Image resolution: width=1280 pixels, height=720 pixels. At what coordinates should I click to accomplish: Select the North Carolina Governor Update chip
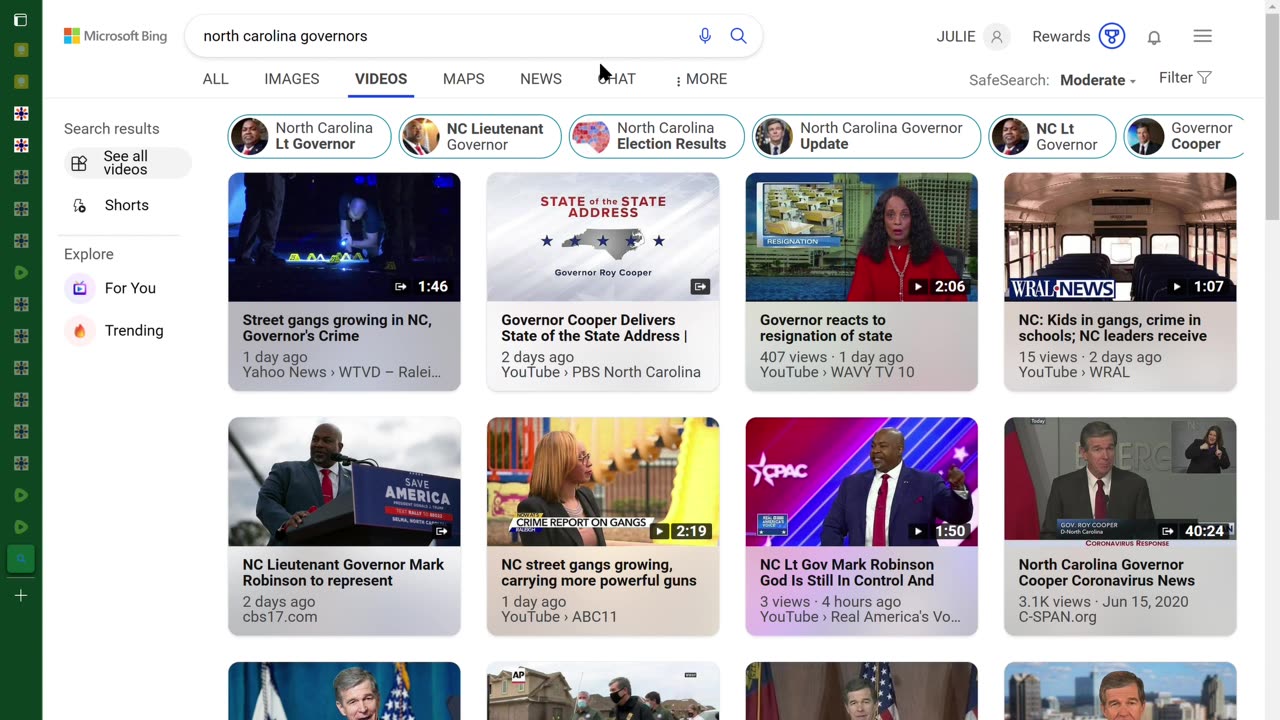866,136
